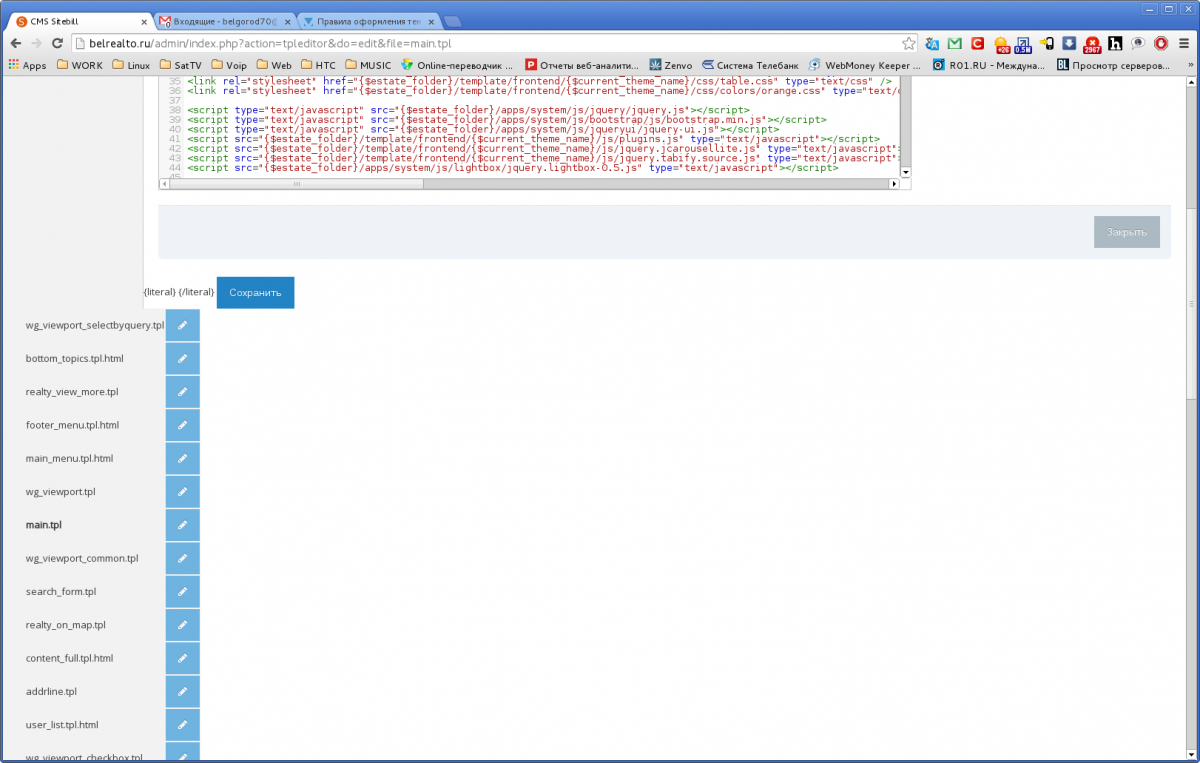This screenshot has height=763, width=1200.
Task: Open the WebMoney Keeper bookmark
Action: tap(865, 65)
